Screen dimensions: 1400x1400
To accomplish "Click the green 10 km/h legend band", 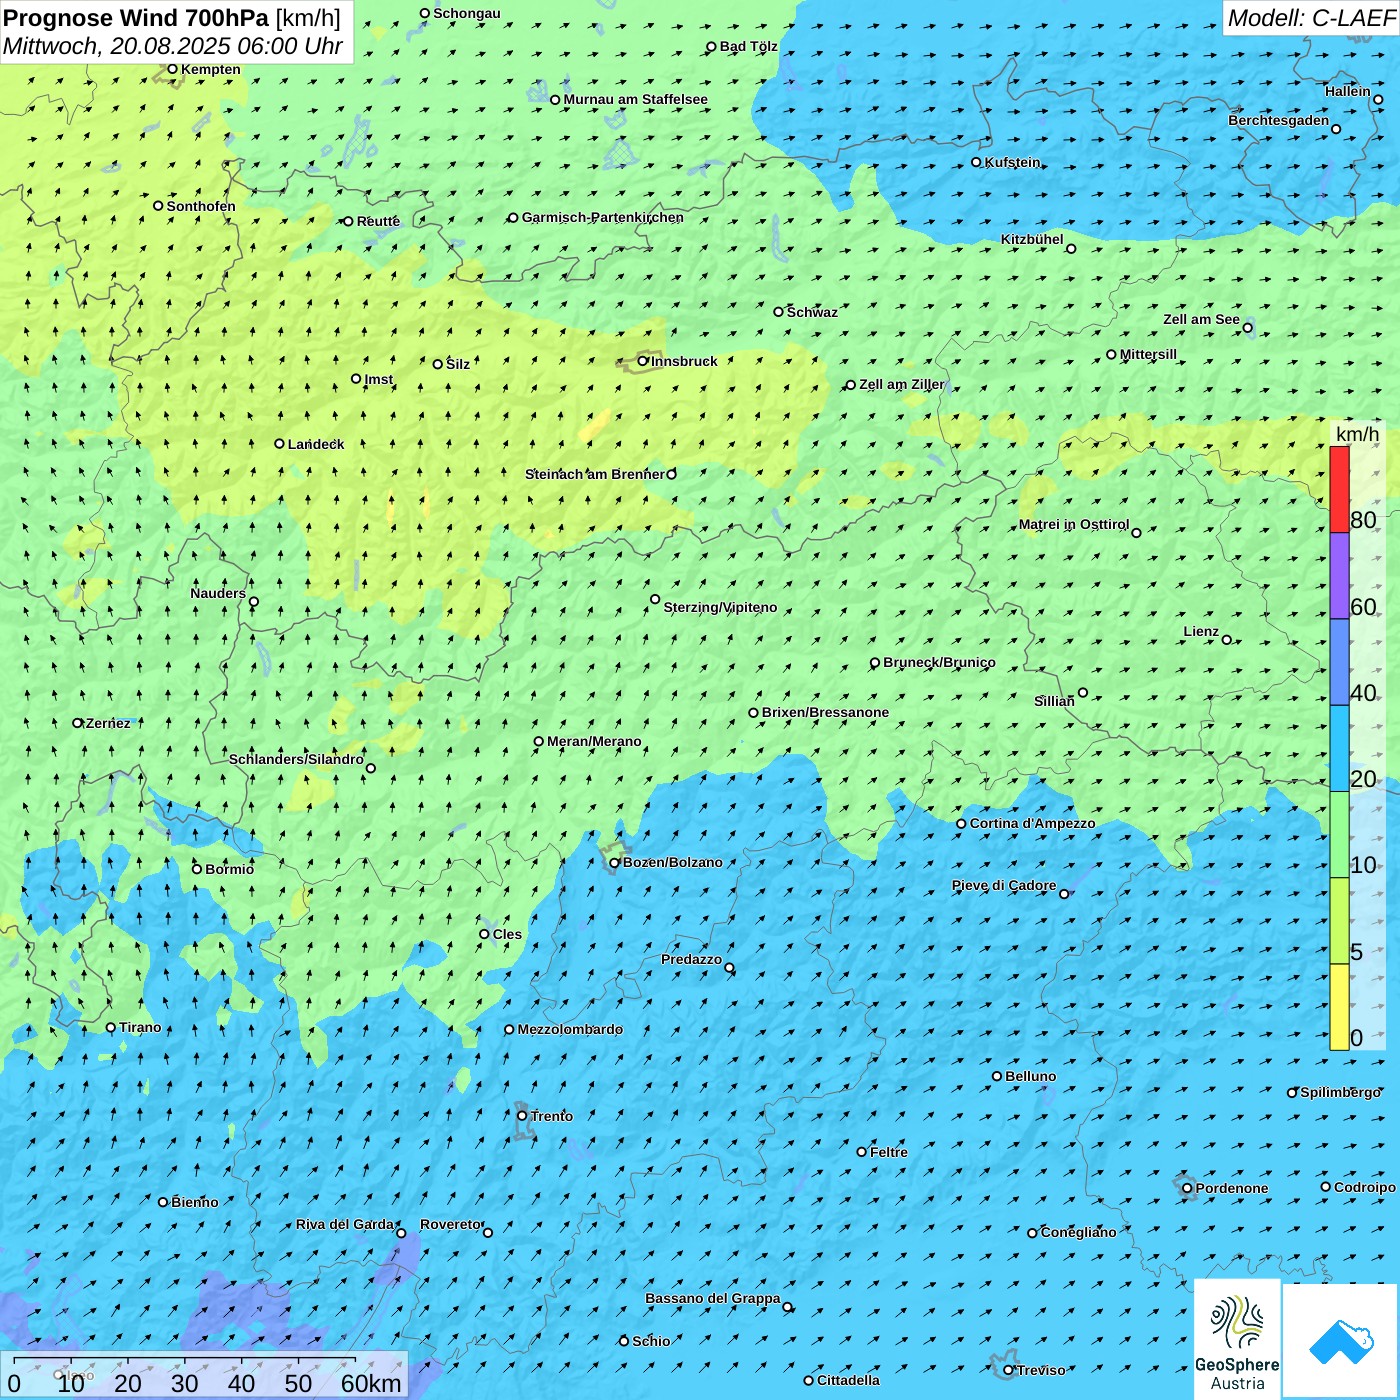I will click(x=1339, y=835).
